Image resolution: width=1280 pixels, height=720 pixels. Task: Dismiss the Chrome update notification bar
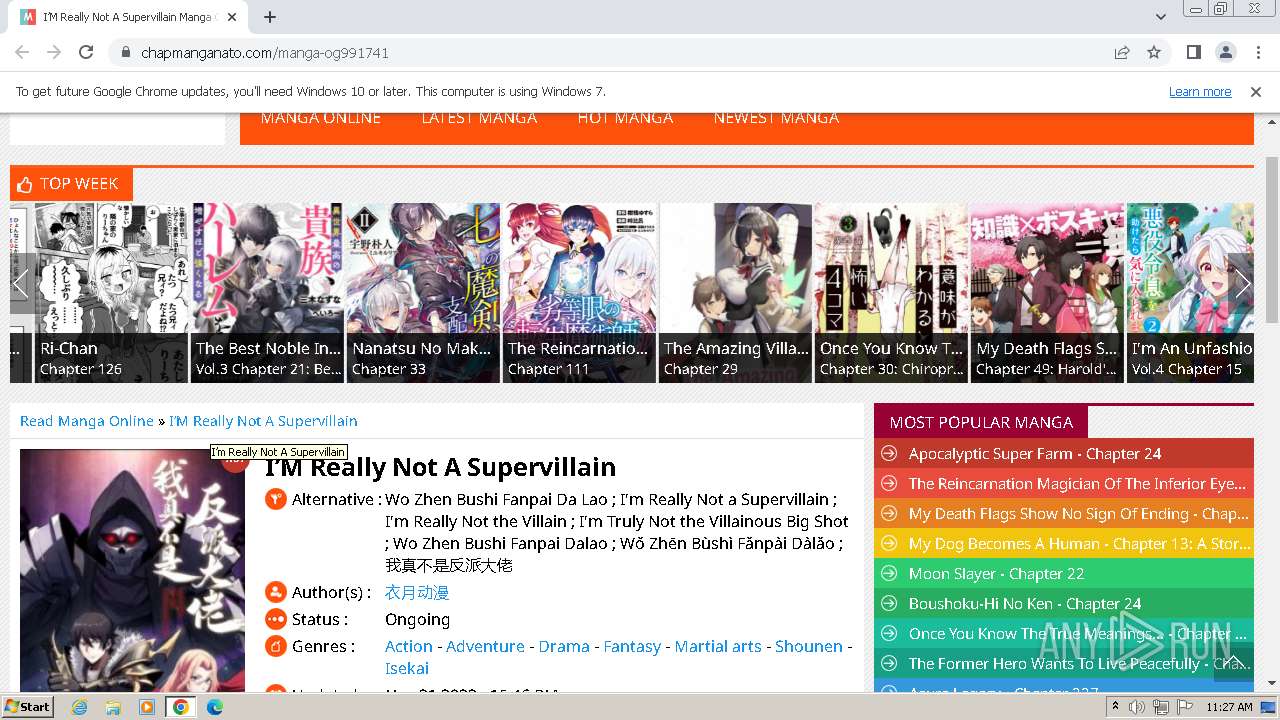pos(1256,91)
